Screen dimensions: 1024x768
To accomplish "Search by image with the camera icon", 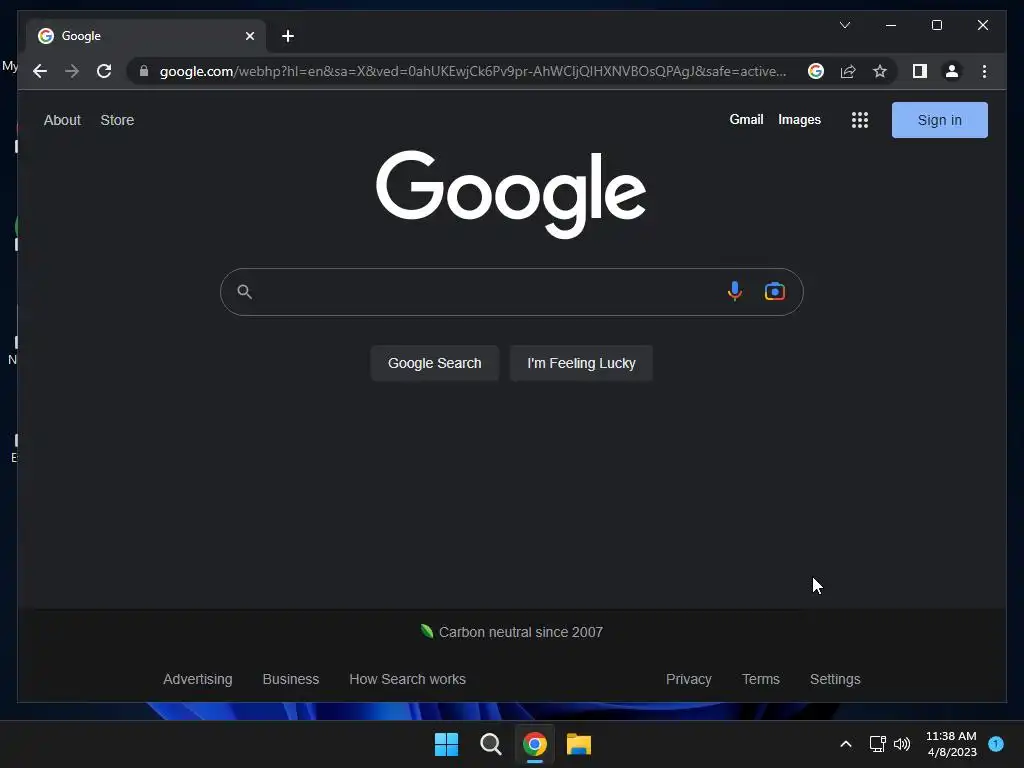I will 775,291.
